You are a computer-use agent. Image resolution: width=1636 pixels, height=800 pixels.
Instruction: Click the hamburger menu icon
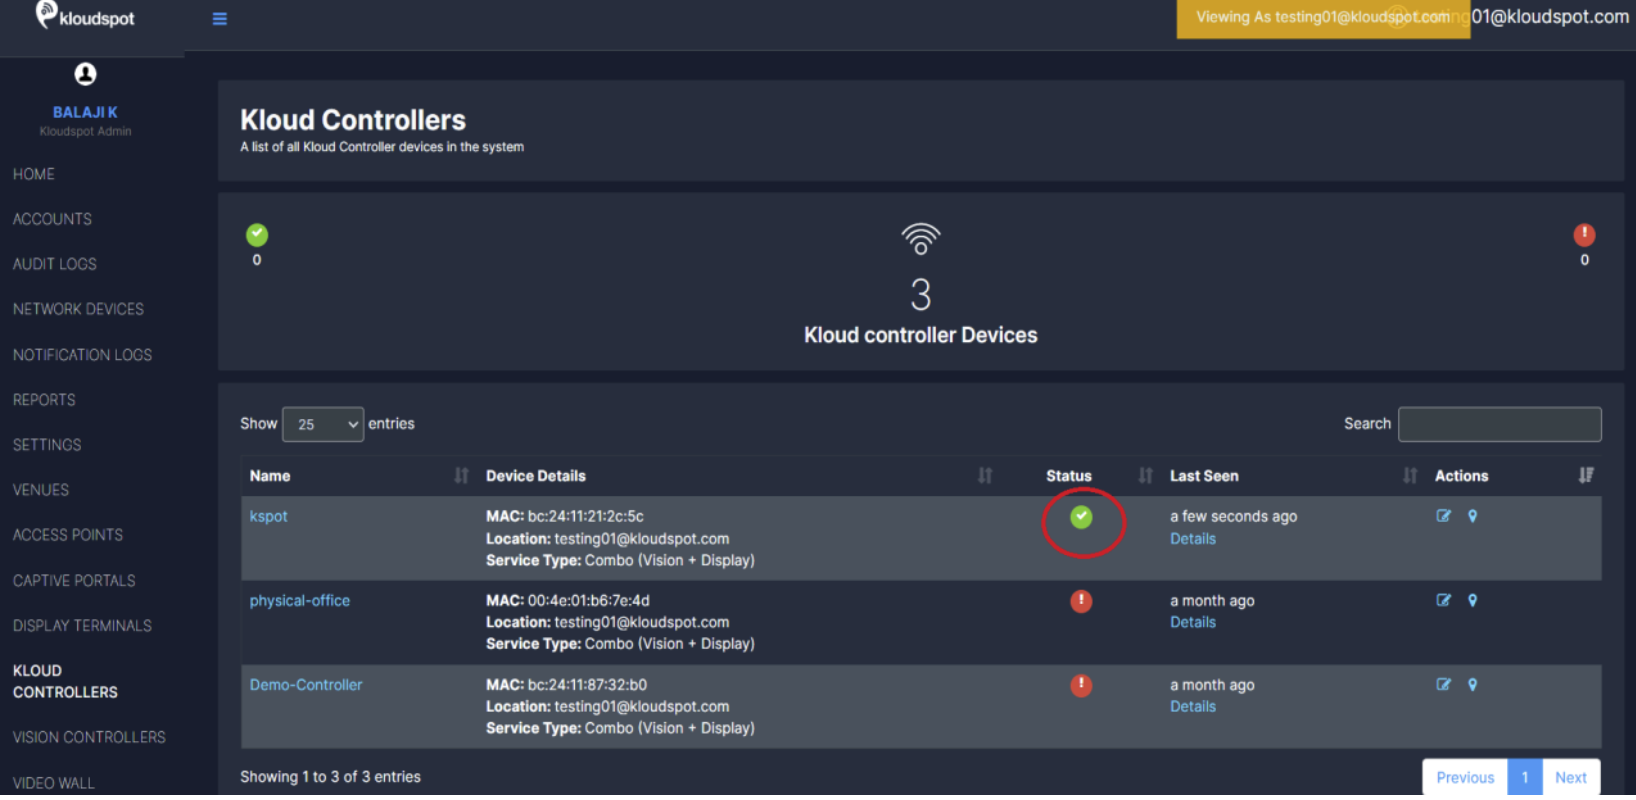220,19
